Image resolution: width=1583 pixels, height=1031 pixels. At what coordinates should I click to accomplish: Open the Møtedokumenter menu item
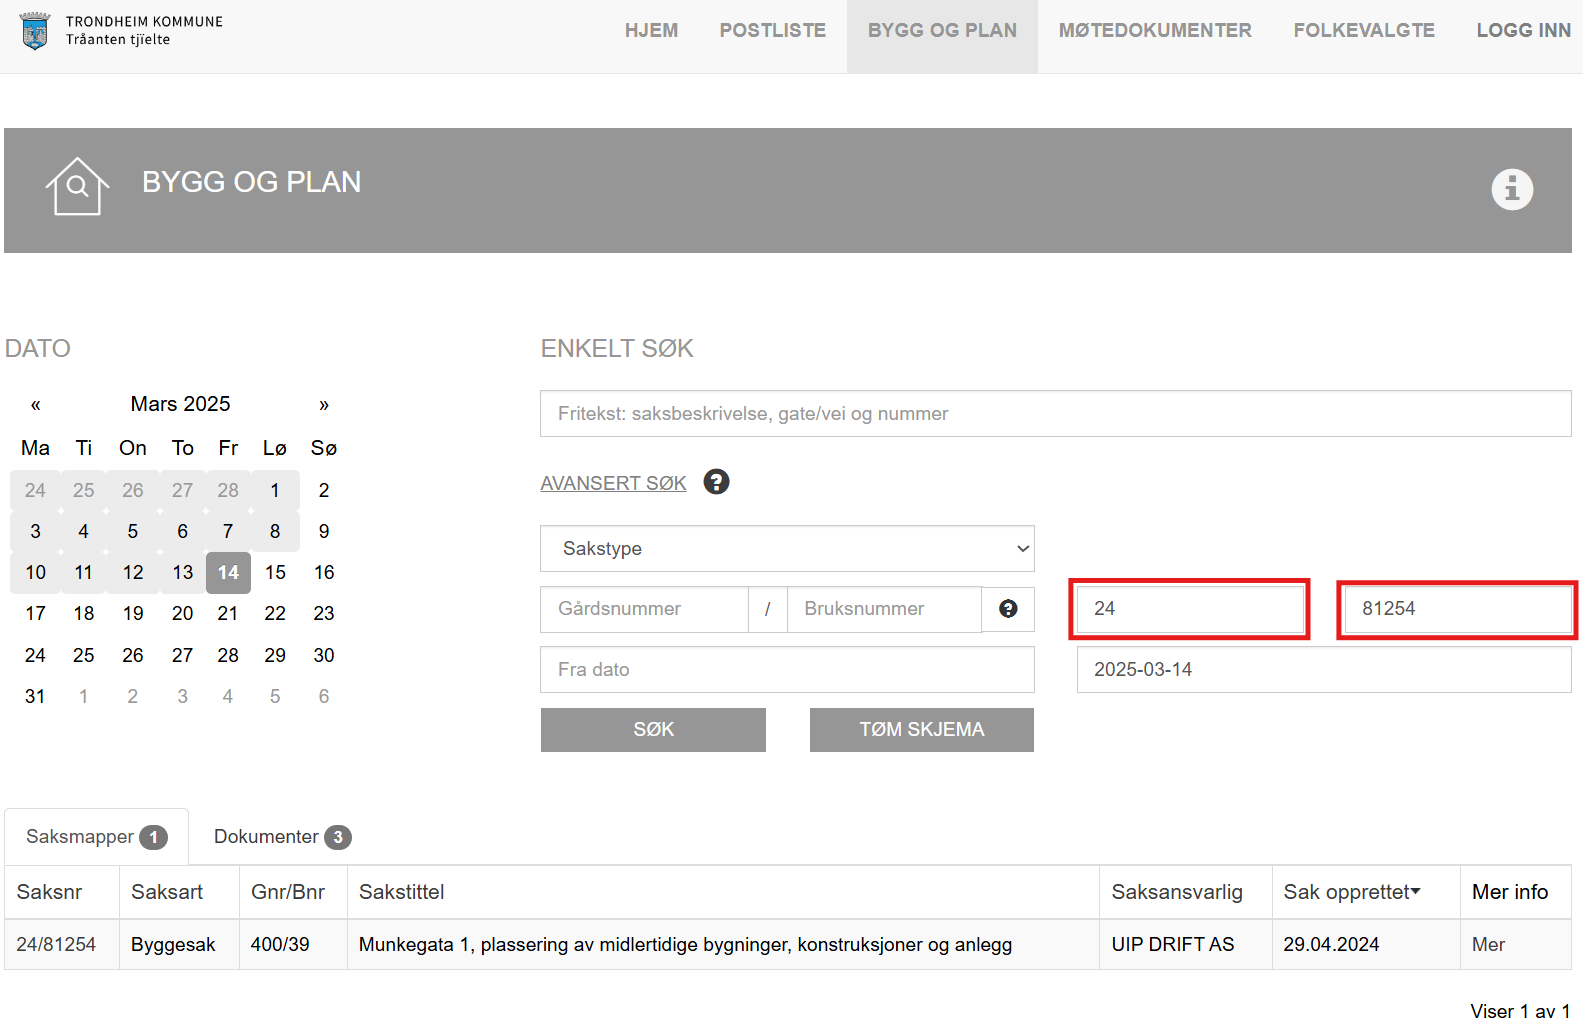(x=1154, y=31)
